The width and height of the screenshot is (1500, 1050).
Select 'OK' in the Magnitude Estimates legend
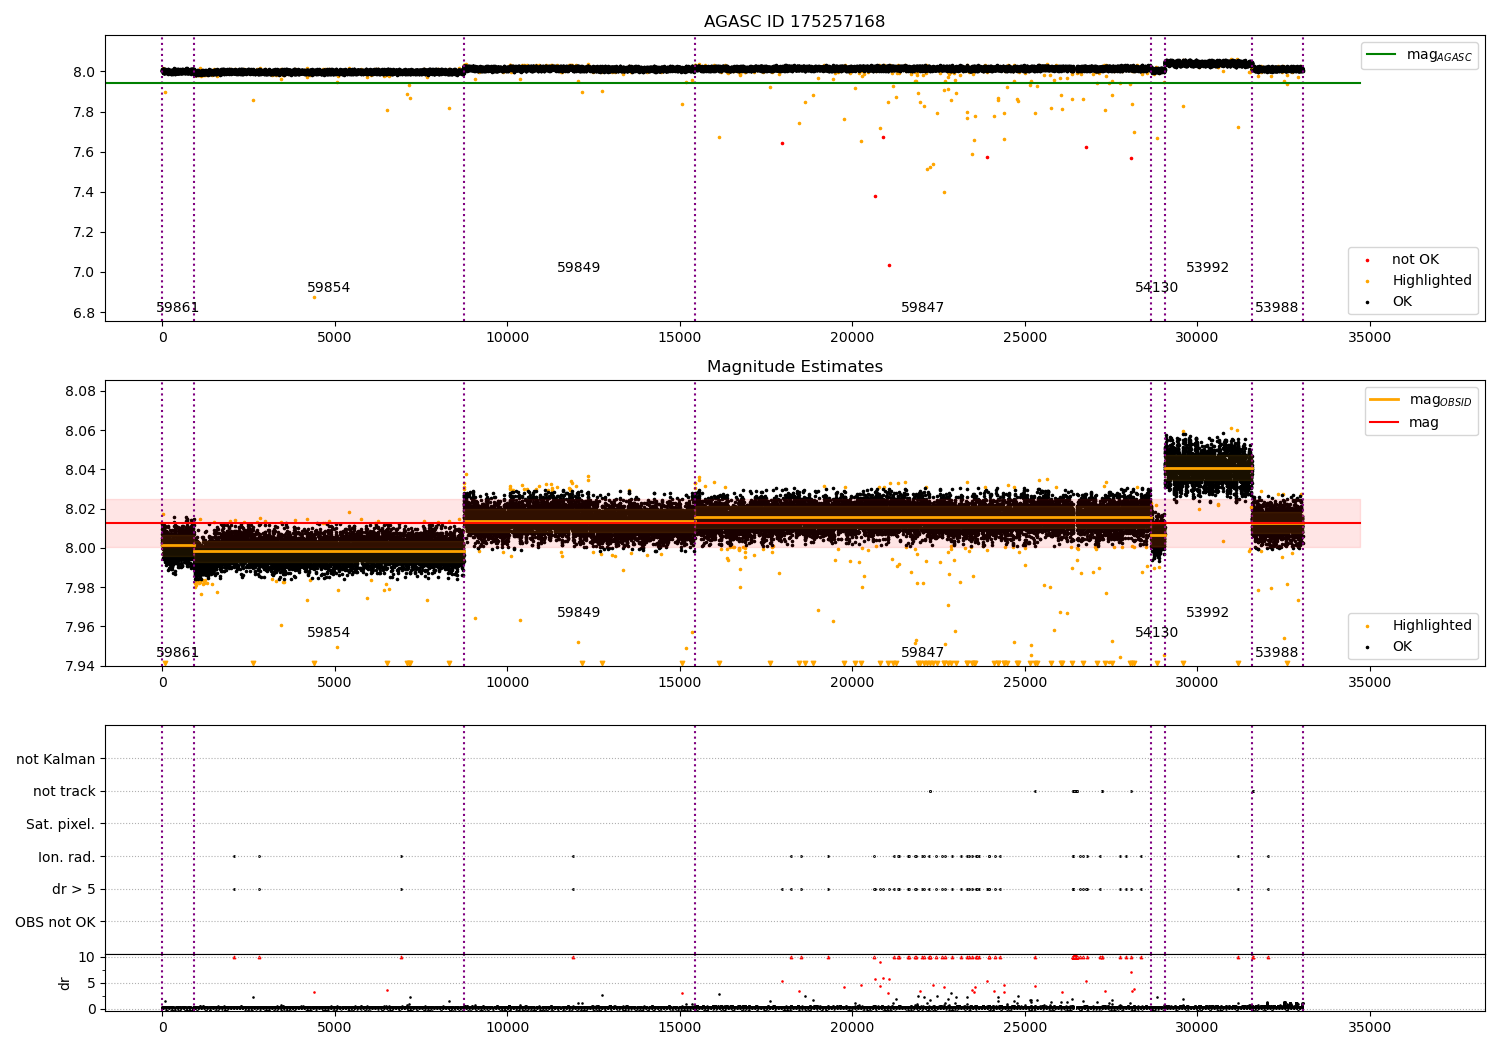[x=1402, y=647]
